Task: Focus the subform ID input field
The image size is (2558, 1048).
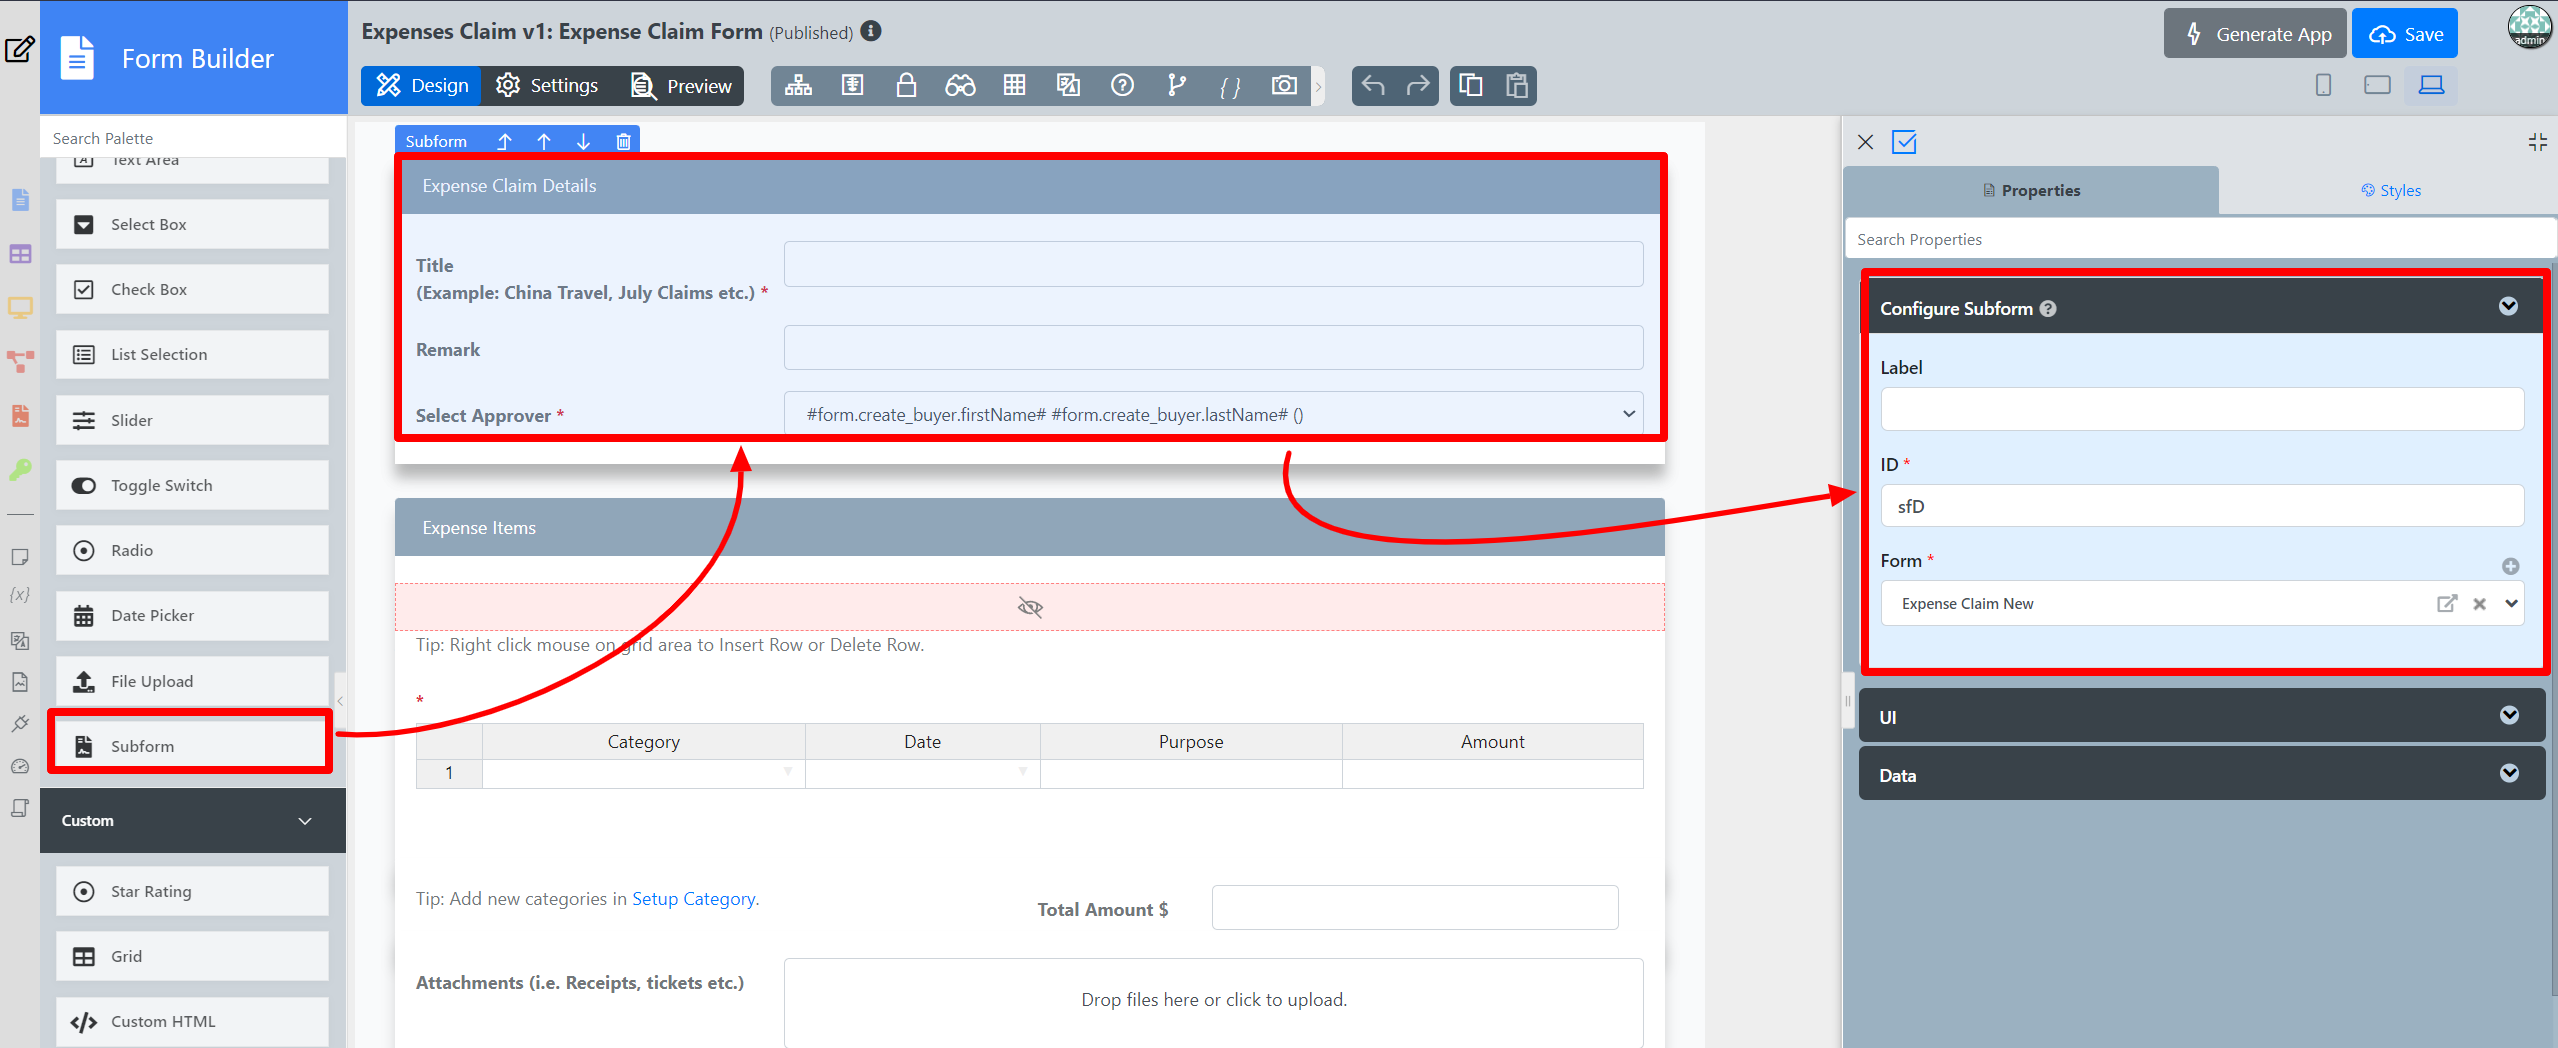Action: pyautogui.click(x=2201, y=506)
